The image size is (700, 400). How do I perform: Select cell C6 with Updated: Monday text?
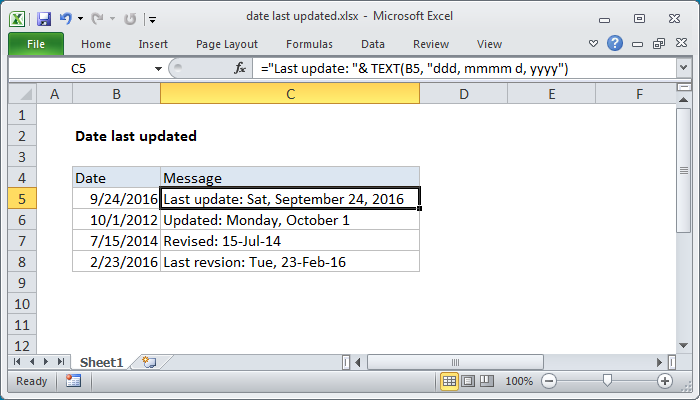click(290, 220)
